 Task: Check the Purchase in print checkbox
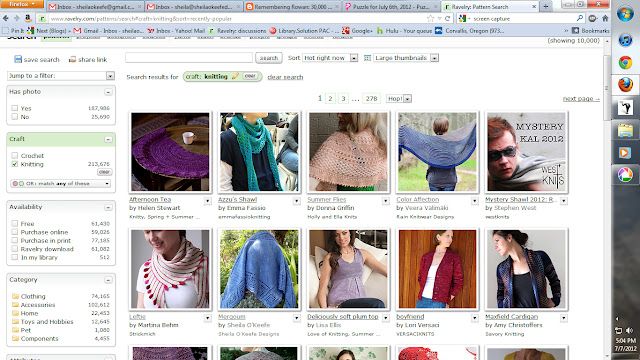(x=15, y=240)
